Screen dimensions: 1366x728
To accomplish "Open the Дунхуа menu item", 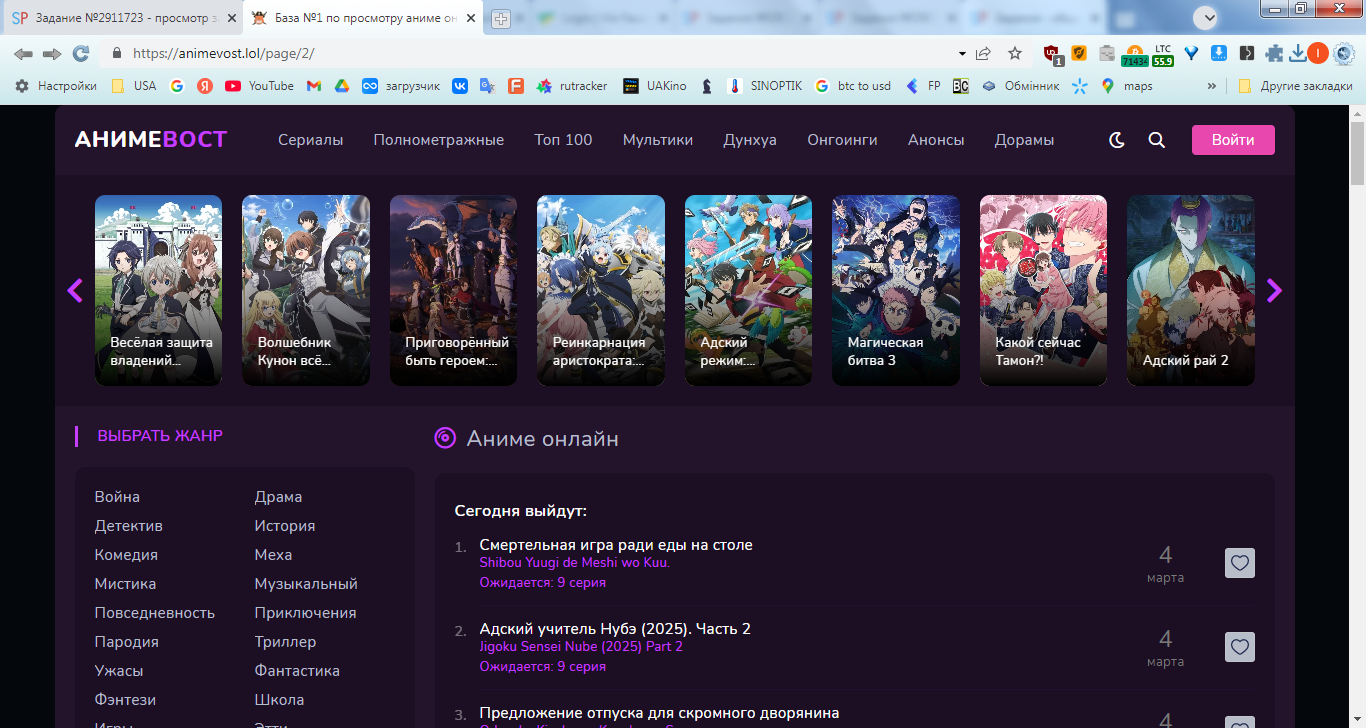I will coord(750,140).
